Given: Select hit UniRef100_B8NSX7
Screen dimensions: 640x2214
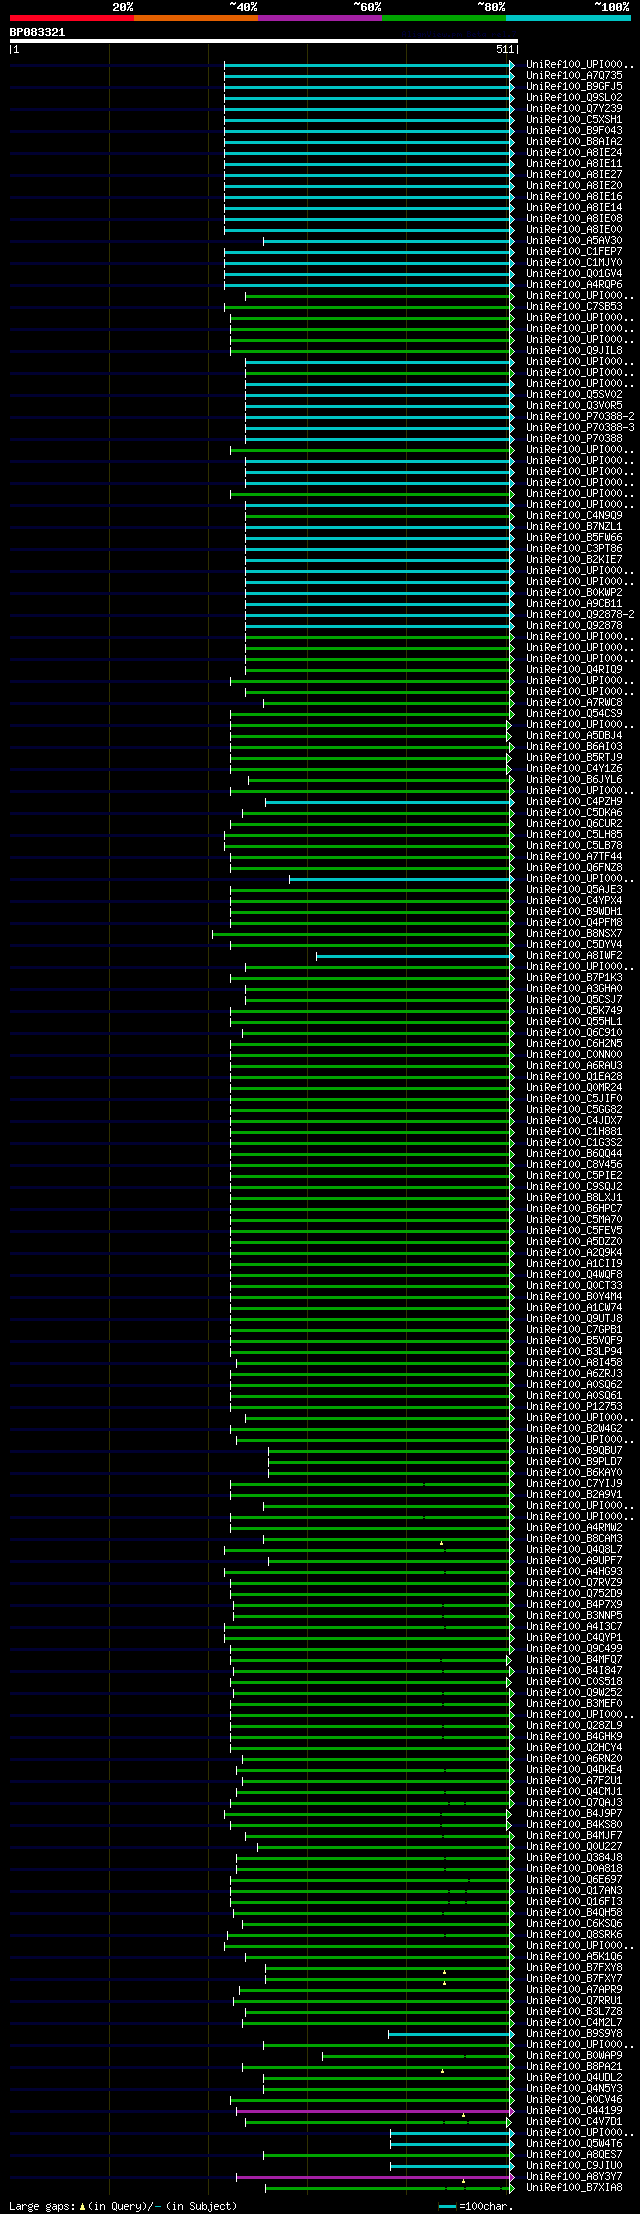Looking at the screenshot, I should tap(574, 933).
